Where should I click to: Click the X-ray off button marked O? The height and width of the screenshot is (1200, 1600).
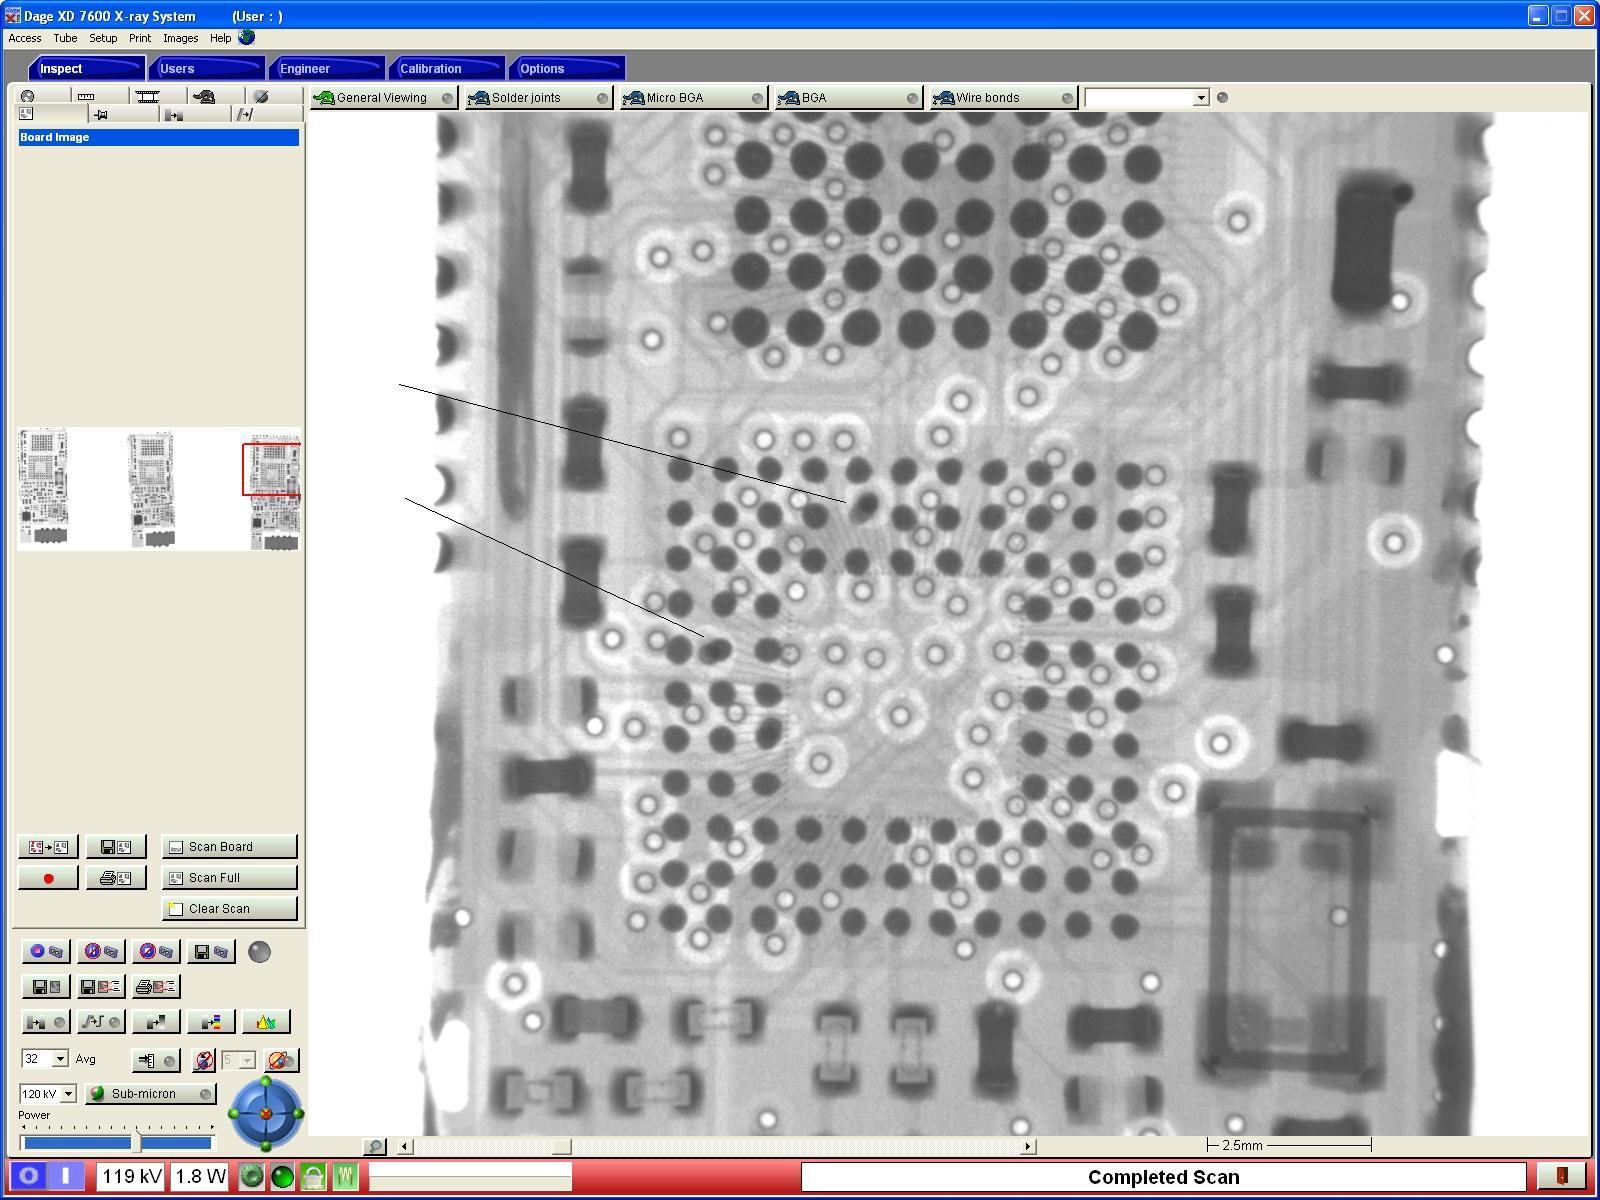[28, 1176]
